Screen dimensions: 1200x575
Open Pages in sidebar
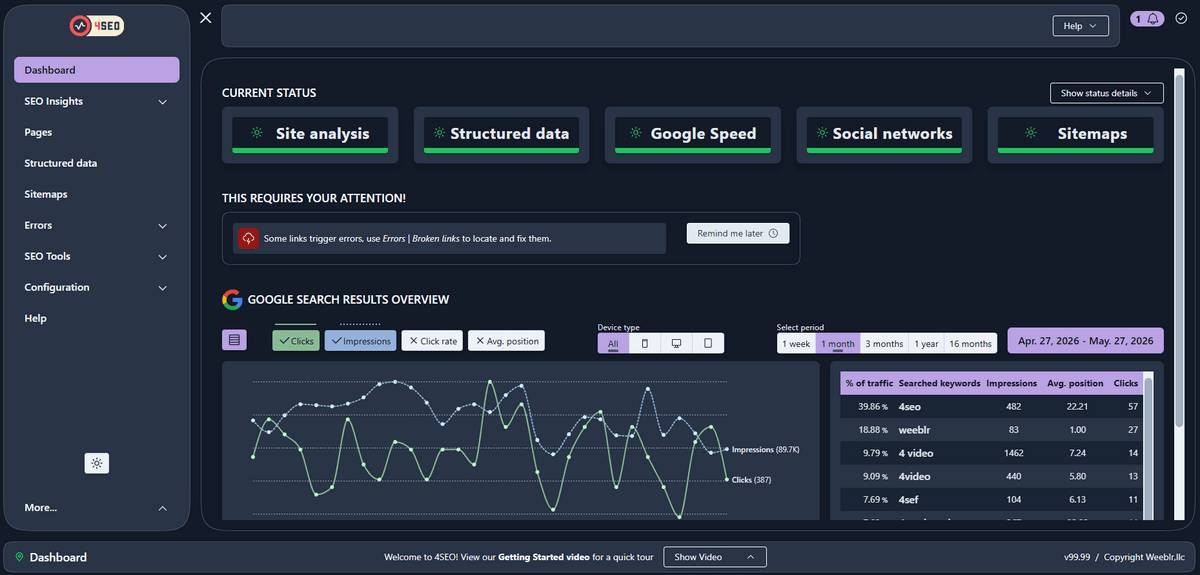click(x=97, y=132)
